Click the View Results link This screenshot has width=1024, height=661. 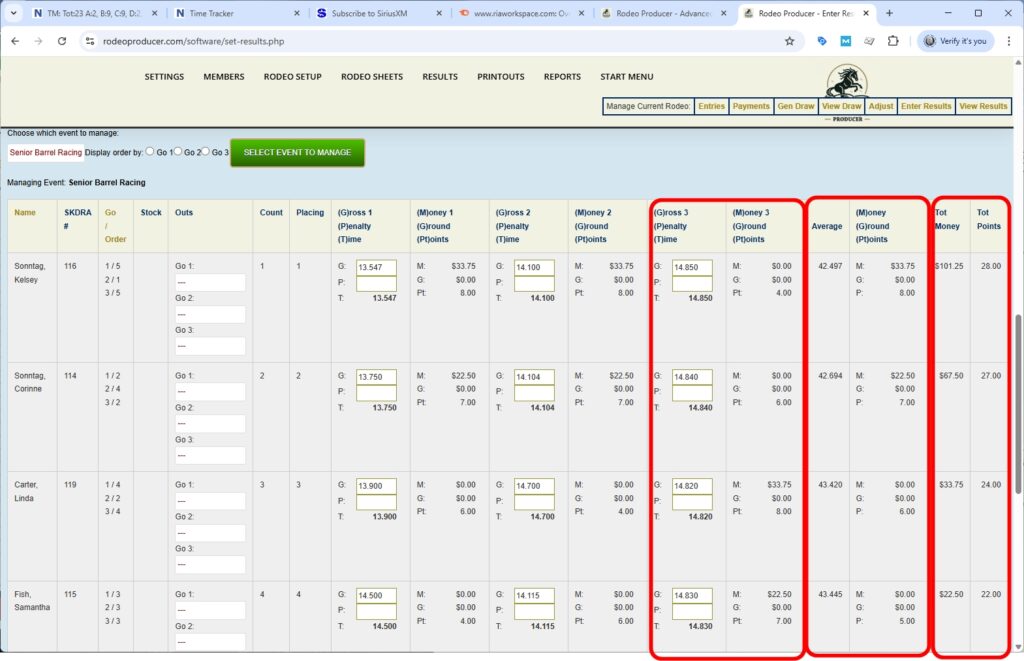coord(983,106)
